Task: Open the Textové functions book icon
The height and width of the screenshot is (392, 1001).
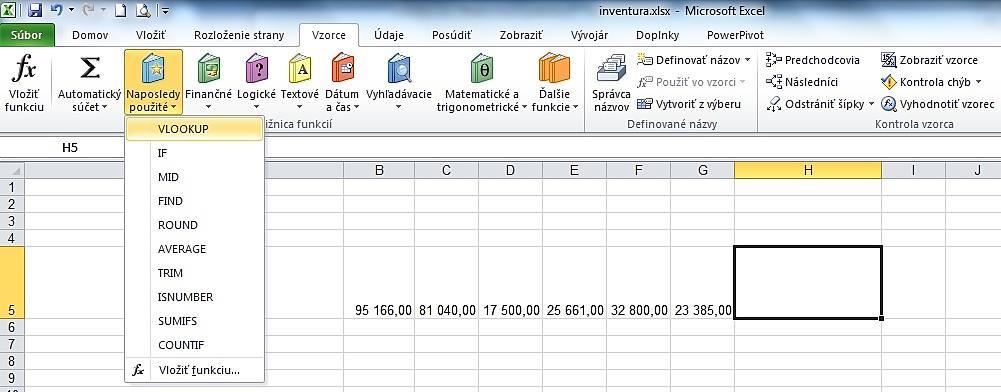Action: coord(299,68)
